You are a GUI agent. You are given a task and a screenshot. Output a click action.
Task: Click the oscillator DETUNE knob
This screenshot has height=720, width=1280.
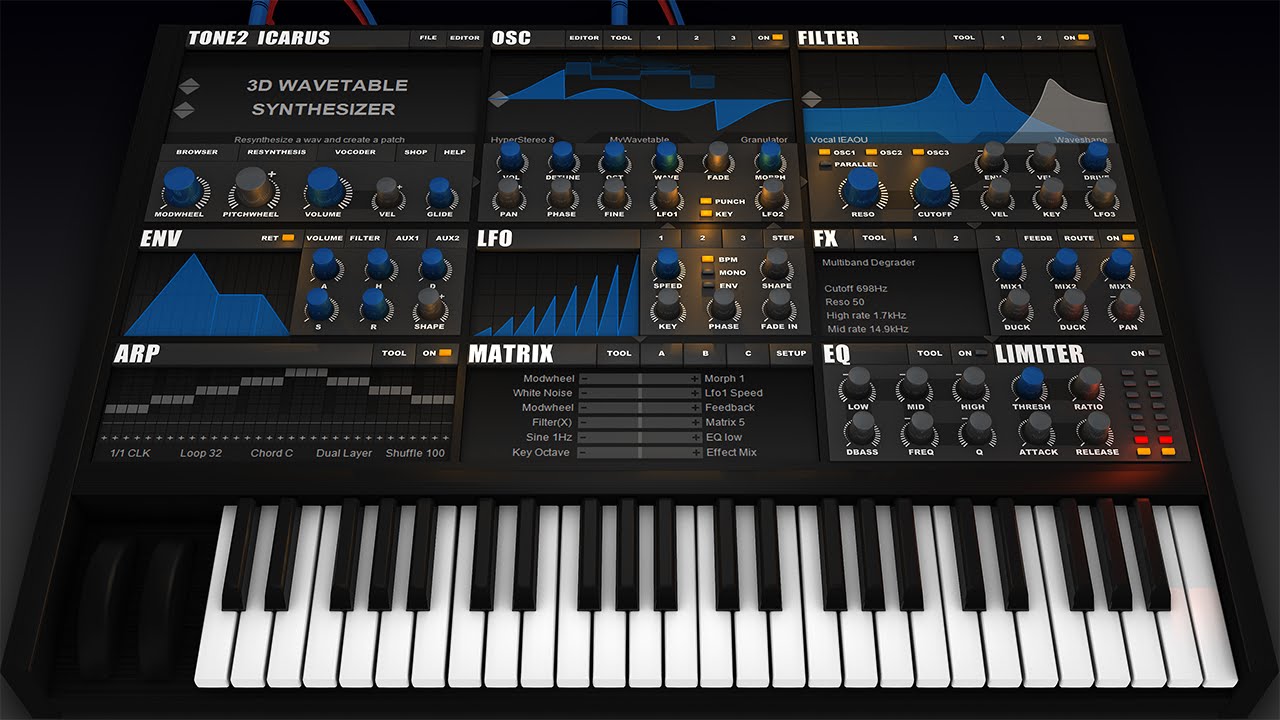(x=562, y=156)
